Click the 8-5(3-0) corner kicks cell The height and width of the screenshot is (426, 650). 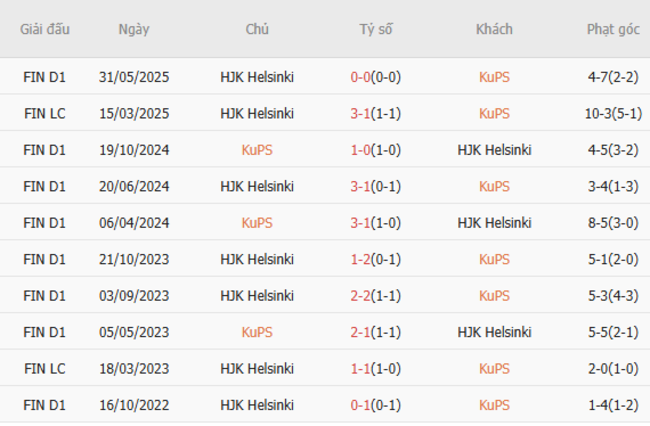pyautogui.click(x=613, y=223)
